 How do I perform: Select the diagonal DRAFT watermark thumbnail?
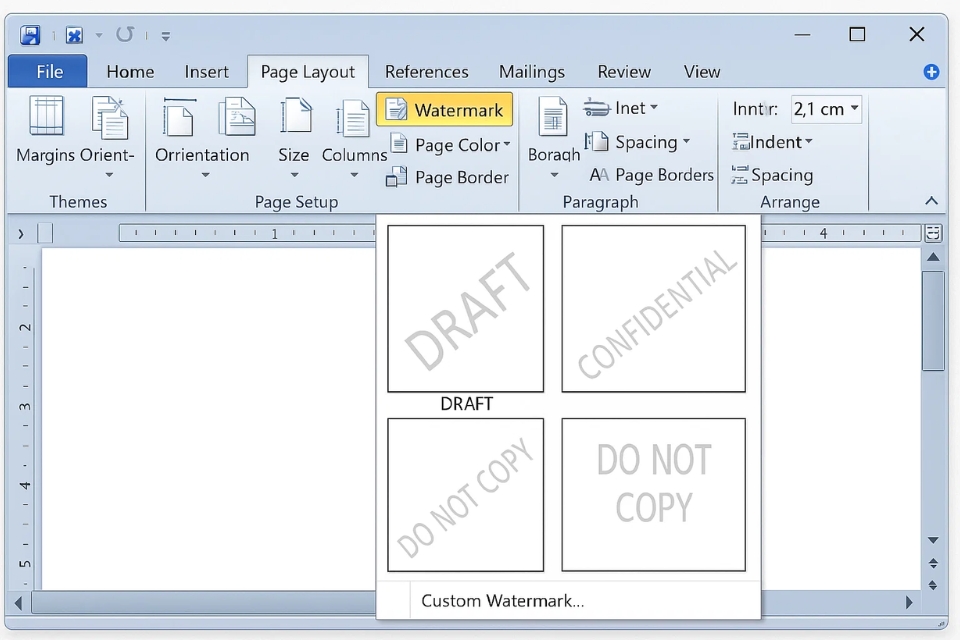point(466,308)
